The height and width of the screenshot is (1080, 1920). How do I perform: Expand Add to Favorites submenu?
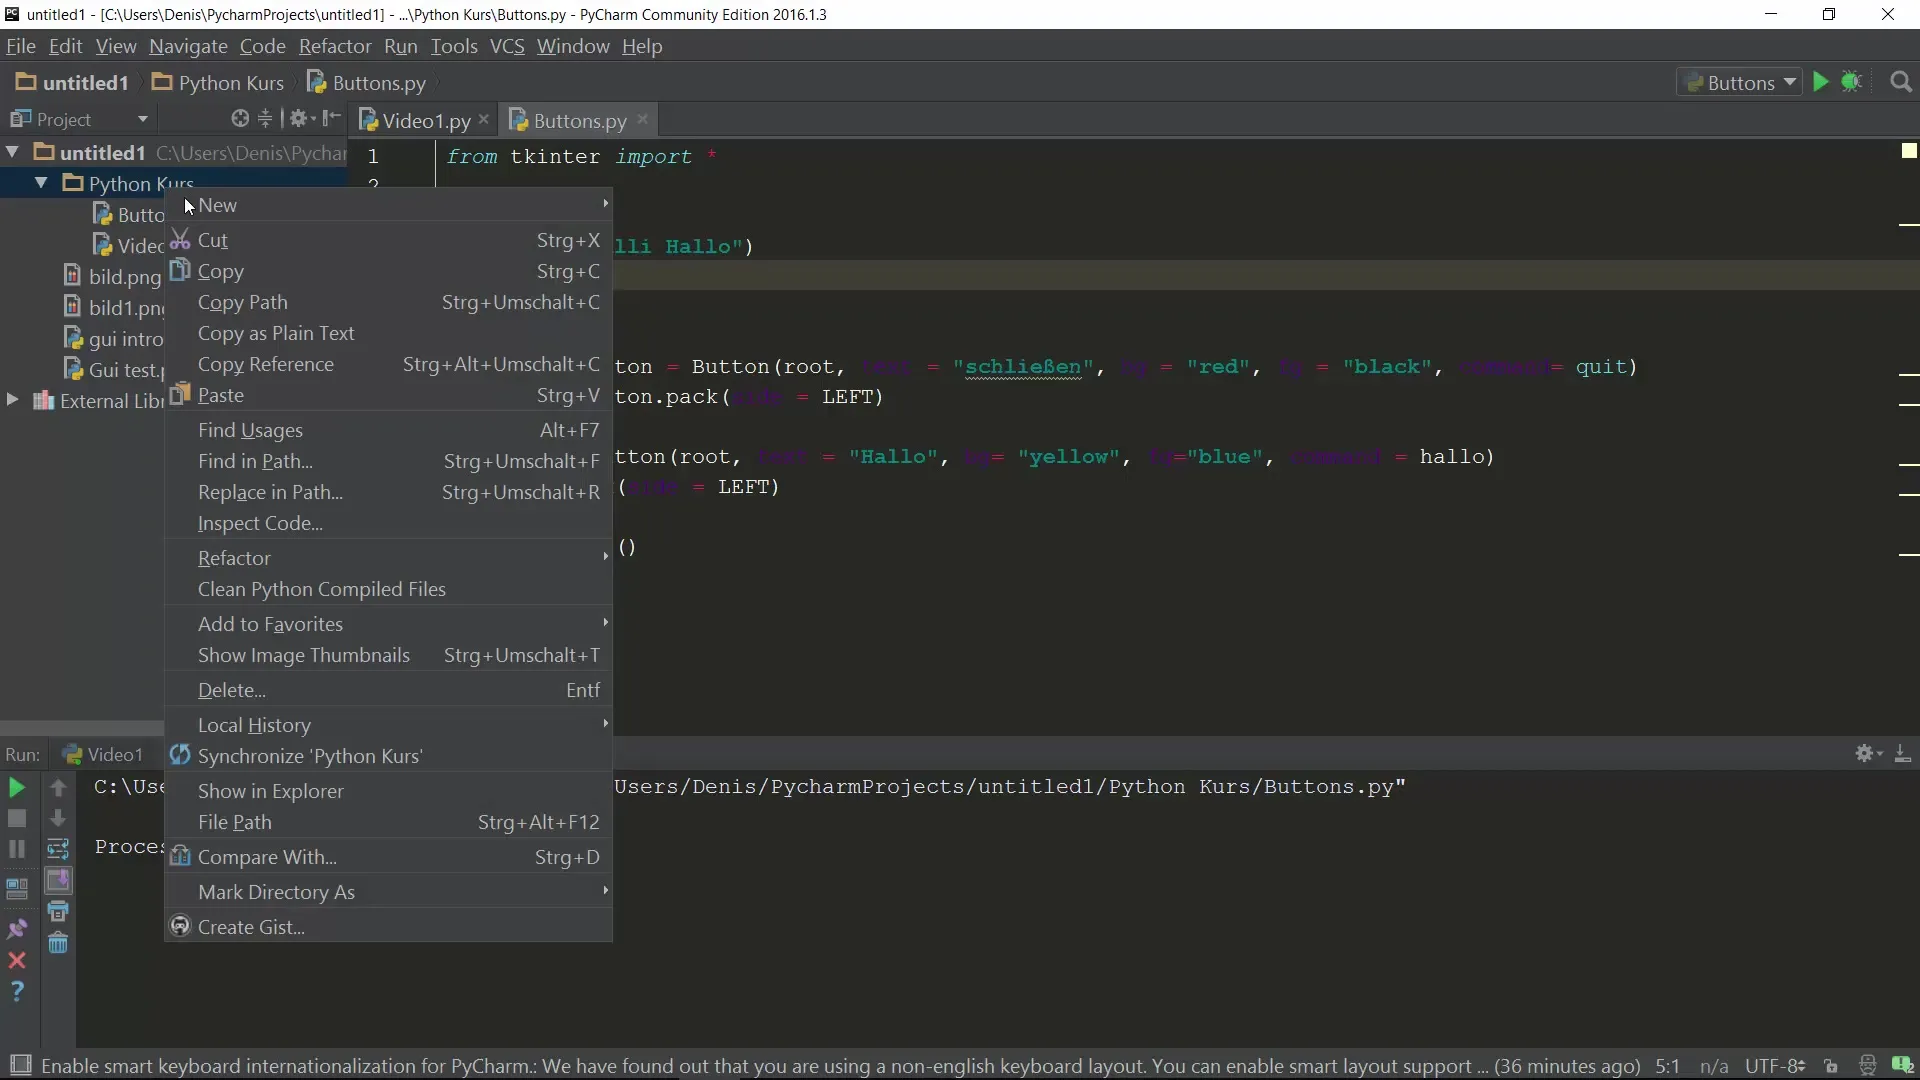coord(388,624)
